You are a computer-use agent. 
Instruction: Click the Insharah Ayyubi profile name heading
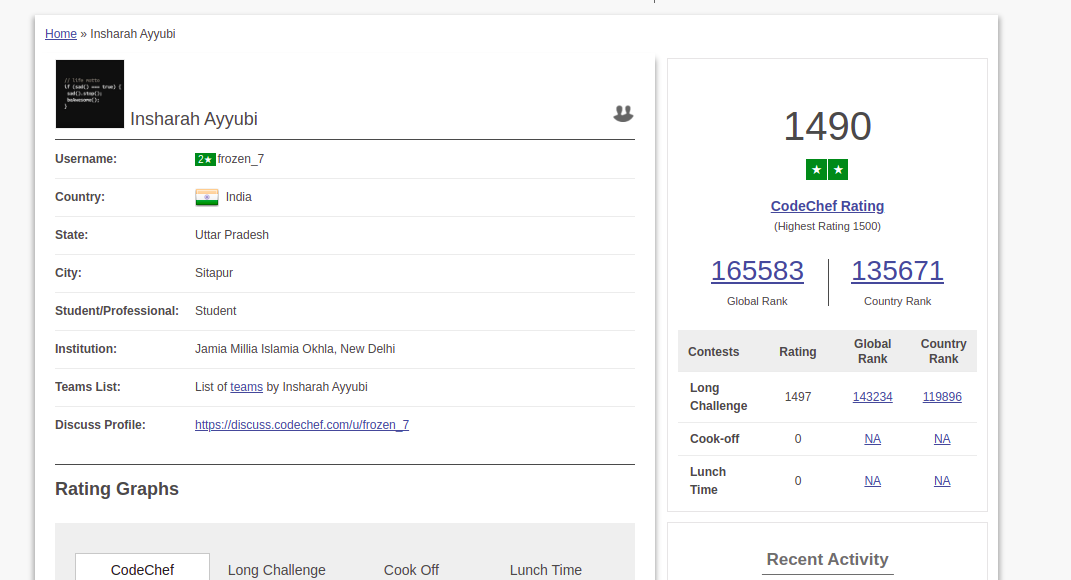tap(194, 119)
